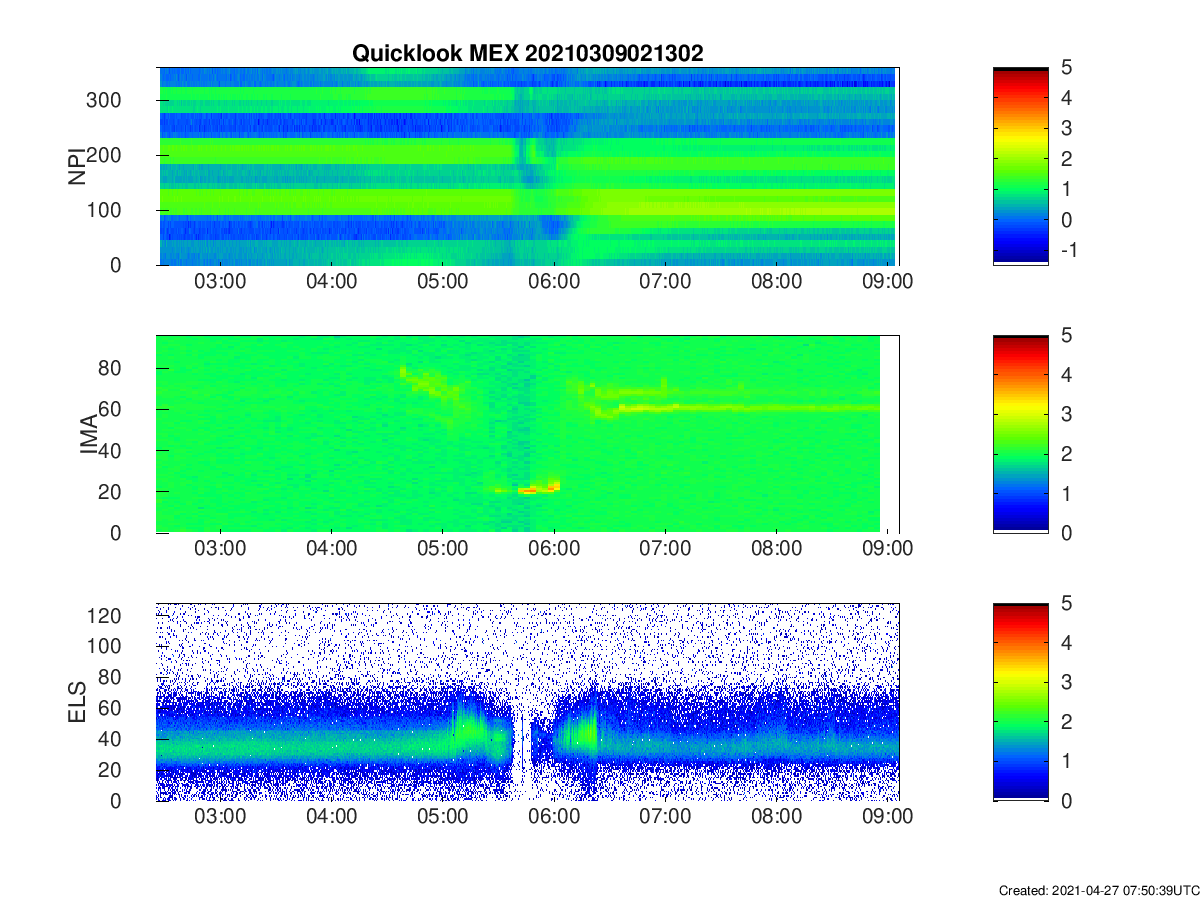The image size is (1200, 900).
Task: Click the "ELS" y-axis label
Action: pyautogui.click(x=76, y=702)
